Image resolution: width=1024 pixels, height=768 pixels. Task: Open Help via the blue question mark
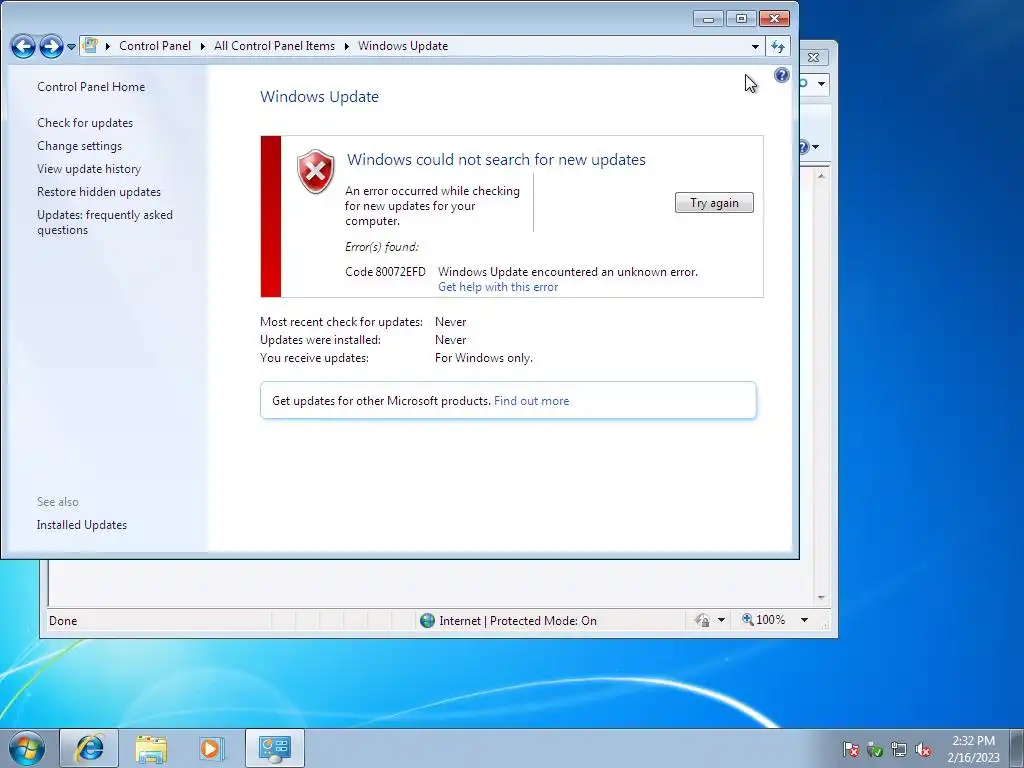coord(782,75)
